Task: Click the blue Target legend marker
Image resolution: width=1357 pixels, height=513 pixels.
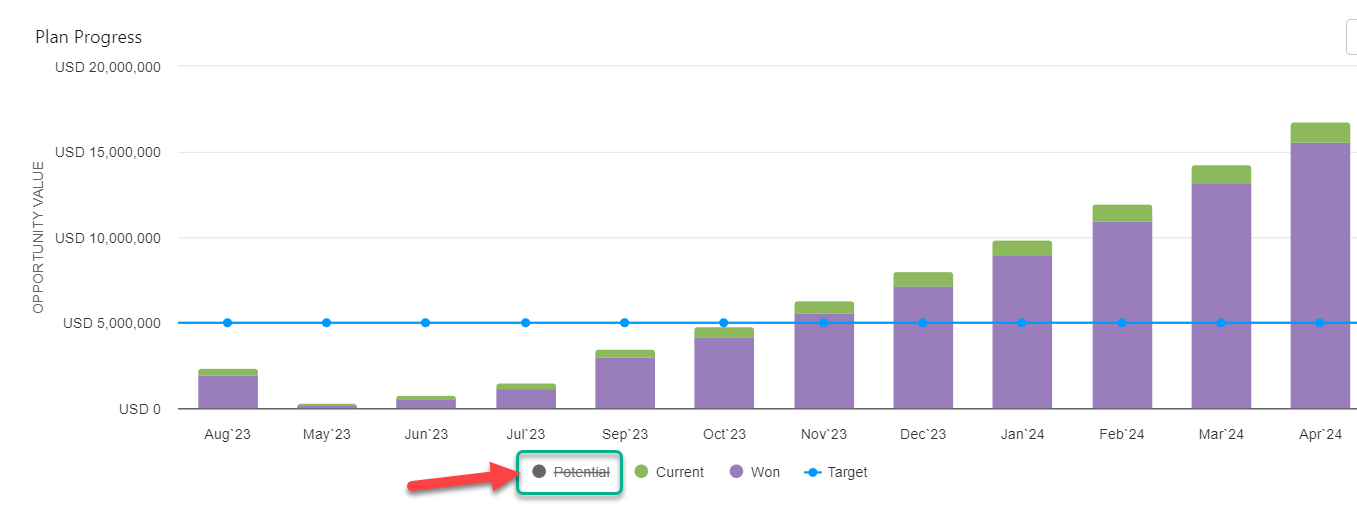Action: [813, 472]
